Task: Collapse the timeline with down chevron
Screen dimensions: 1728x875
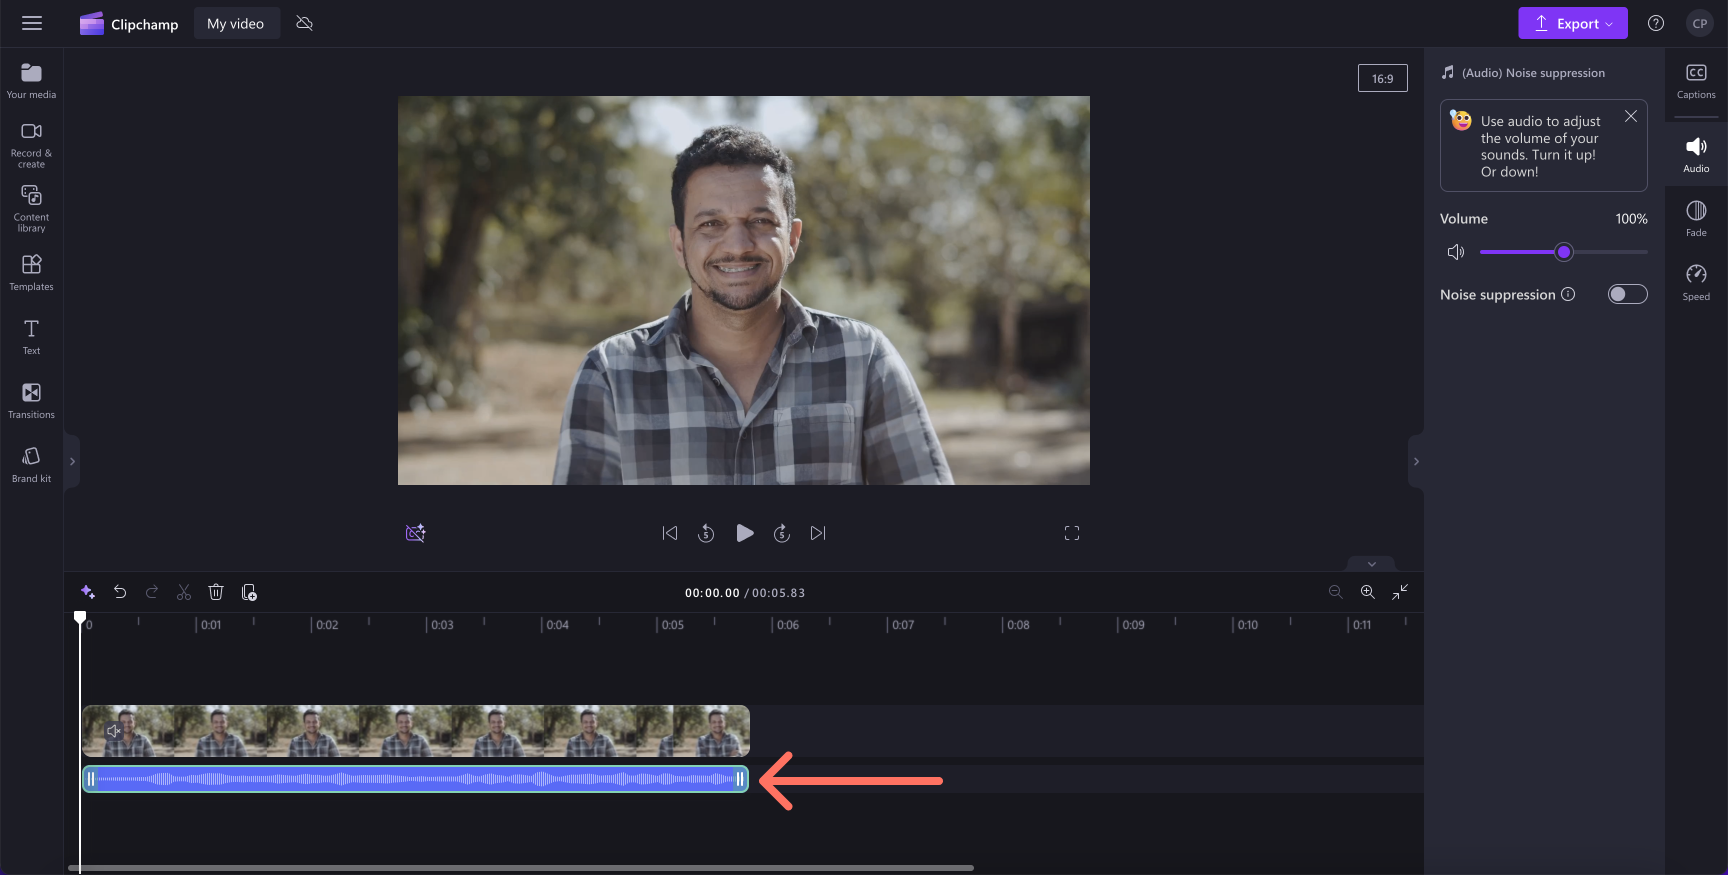Action: (x=1372, y=564)
